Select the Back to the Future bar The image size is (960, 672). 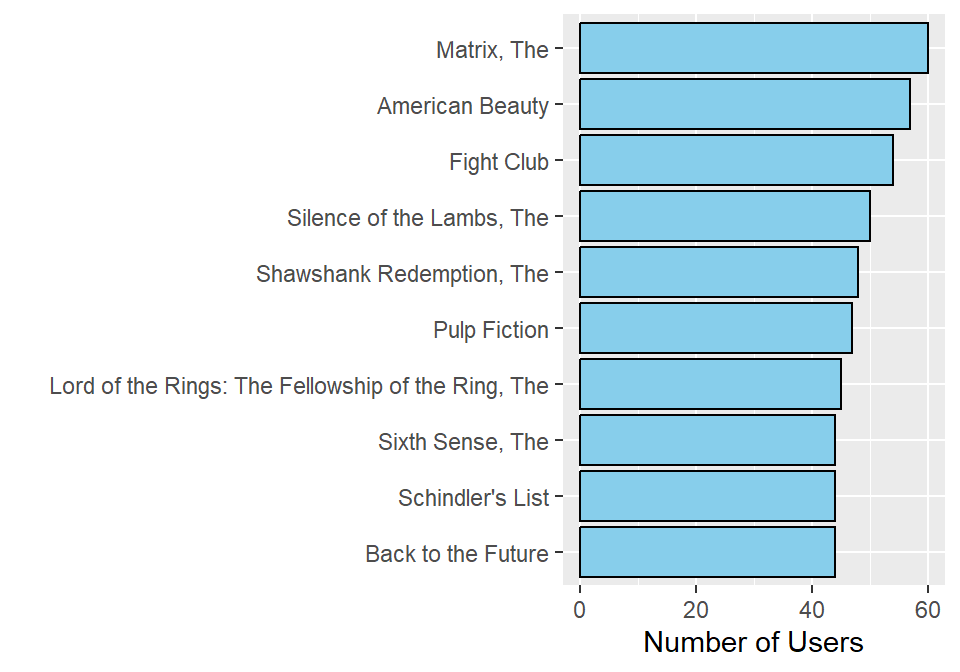pyautogui.click(x=707, y=552)
